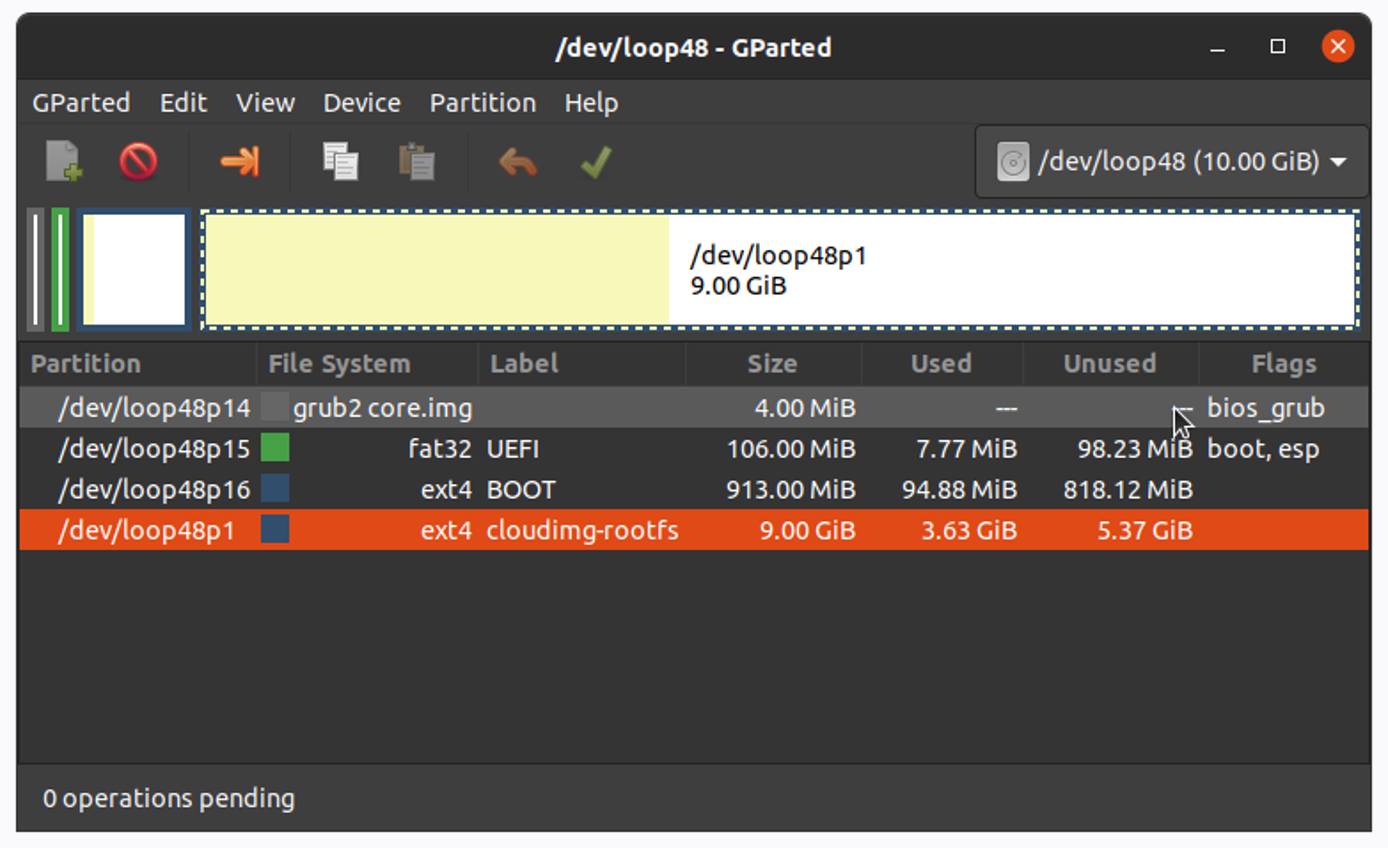Screen dimensions: 1388x848
Task: Click the Resize/Move partition arrow icon
Action: click(239, 161)
